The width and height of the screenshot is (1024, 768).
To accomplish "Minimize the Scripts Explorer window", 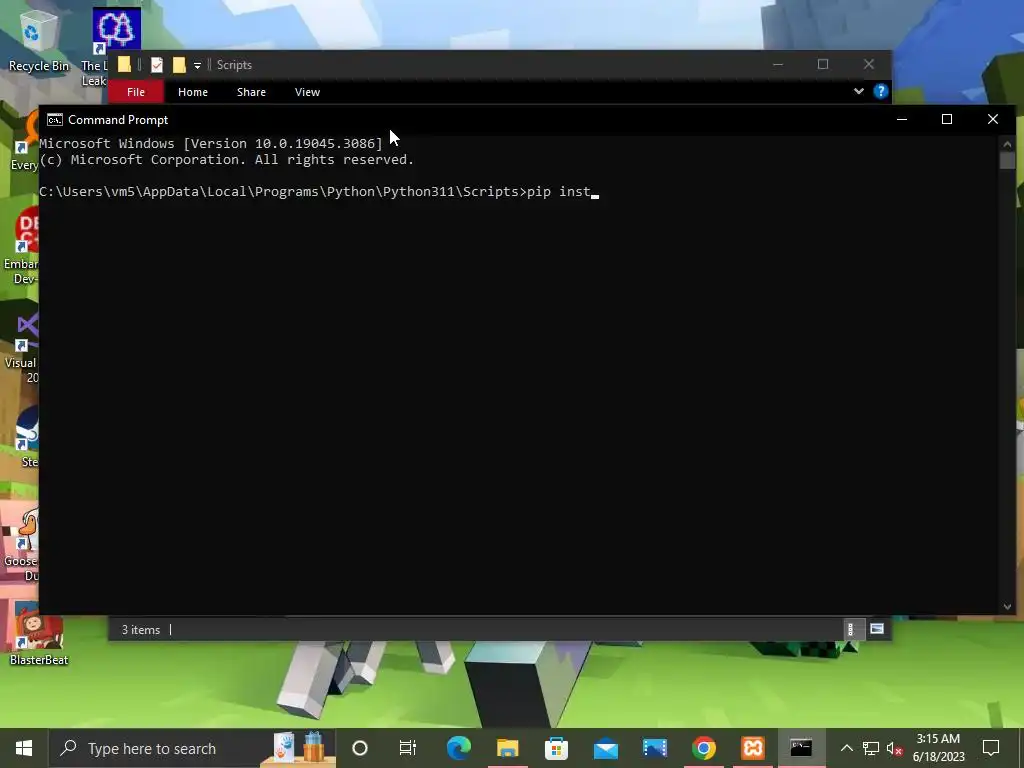I will click(x=778, y=64).
